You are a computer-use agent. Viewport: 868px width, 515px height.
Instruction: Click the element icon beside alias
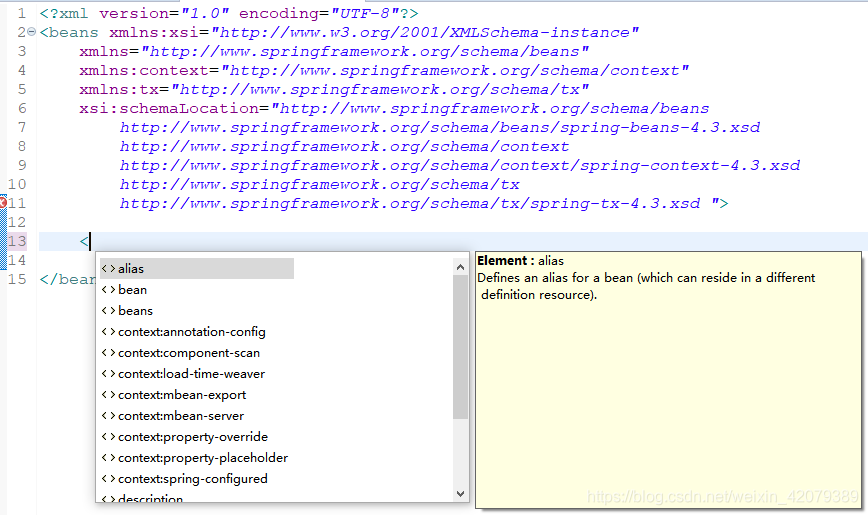[108, 269]
